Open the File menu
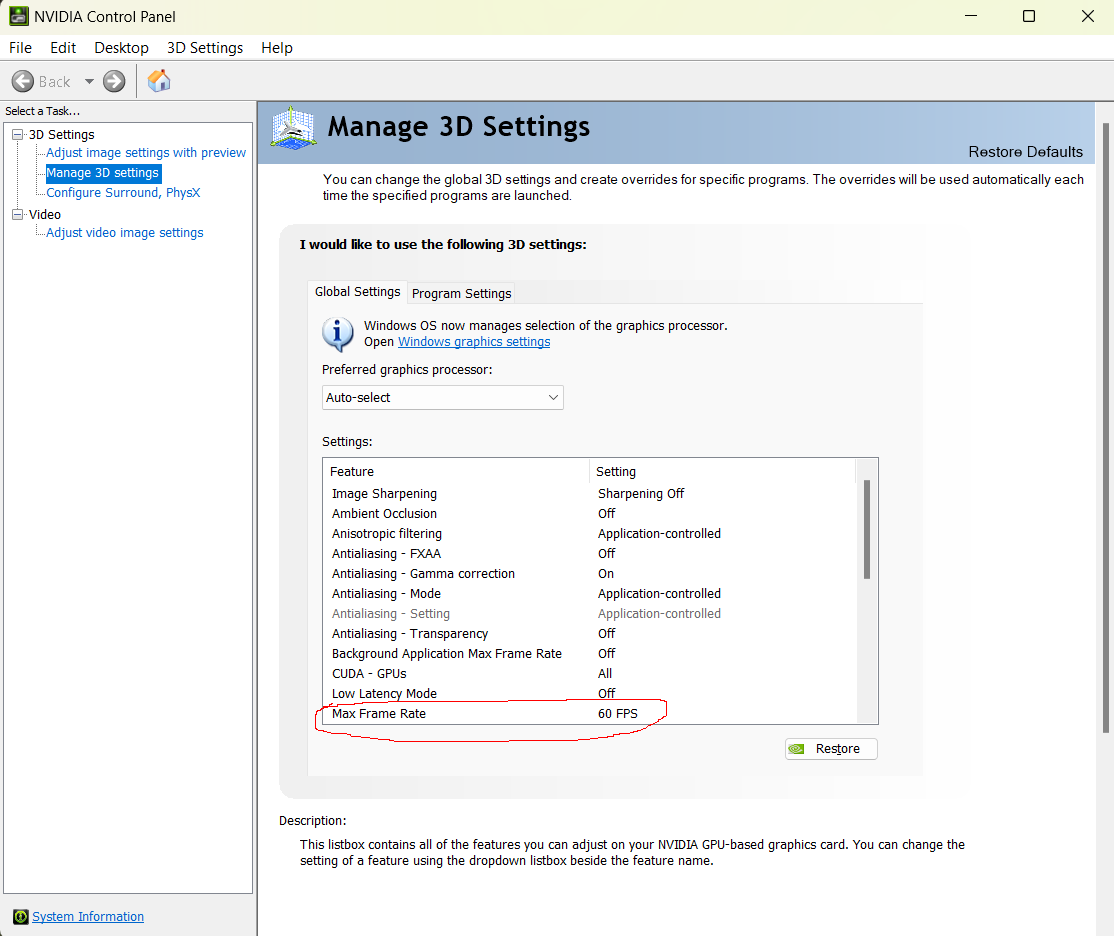 pos(20,48)
